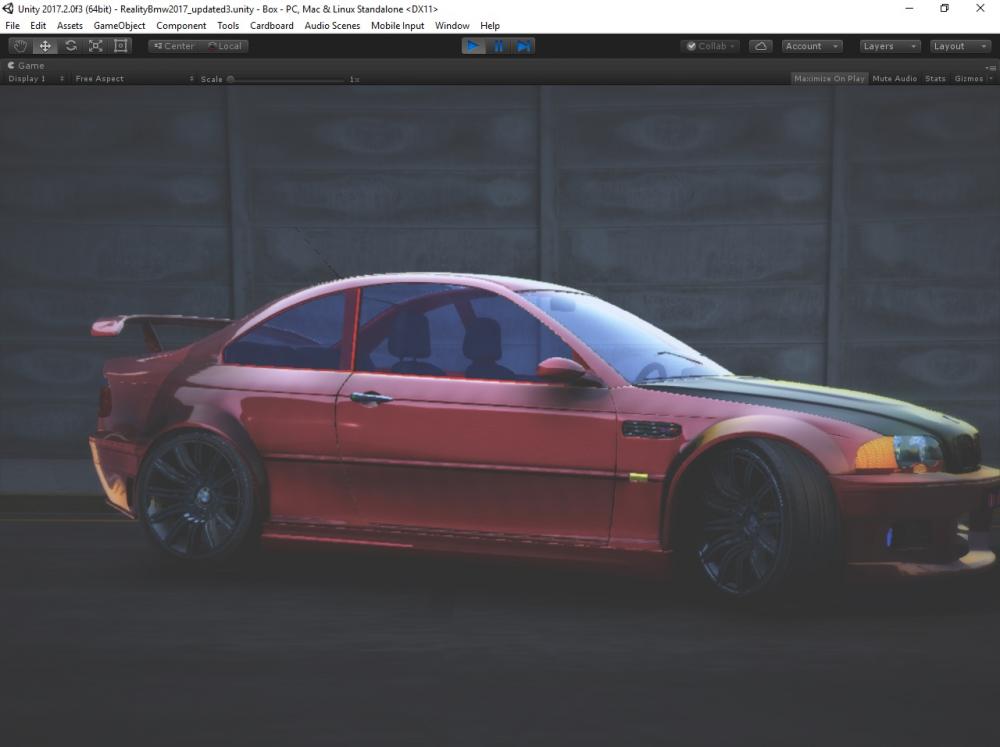Expand the Layers dropdown
The image size is (1000, 747).
(x=890, y=46)
